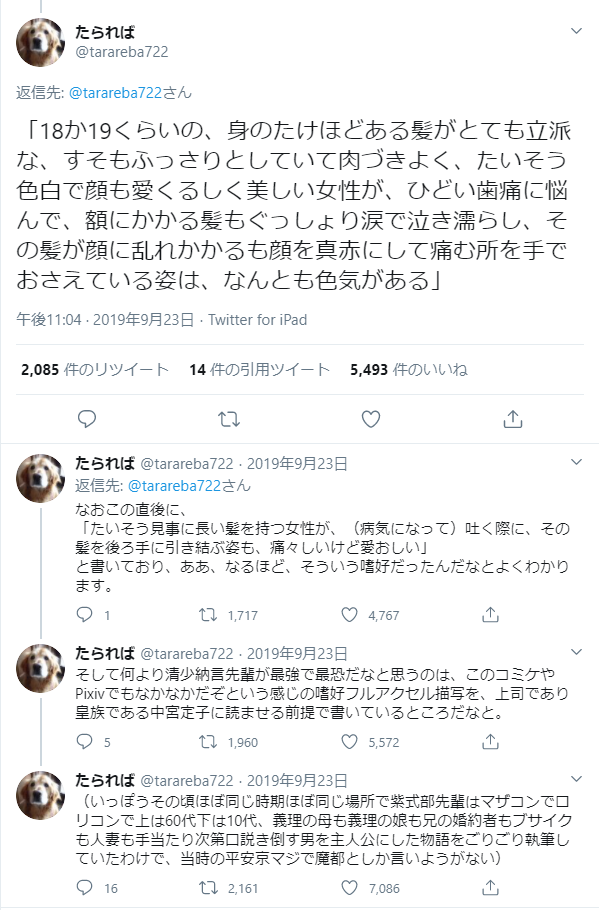Share the reply with 7,086 likes
Screen dimensions: 602x910
tap(490, 888)
